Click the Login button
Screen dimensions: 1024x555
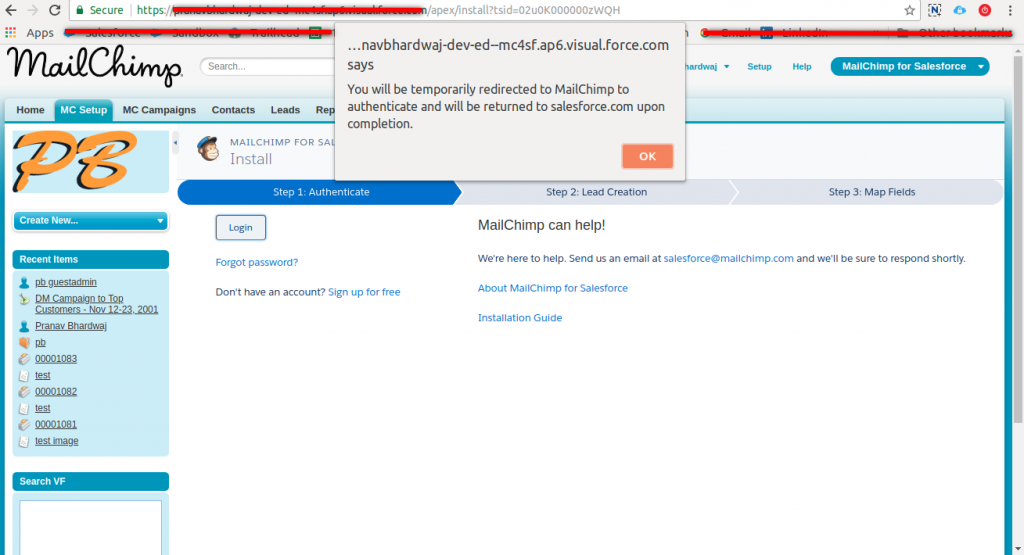[240, 227]
